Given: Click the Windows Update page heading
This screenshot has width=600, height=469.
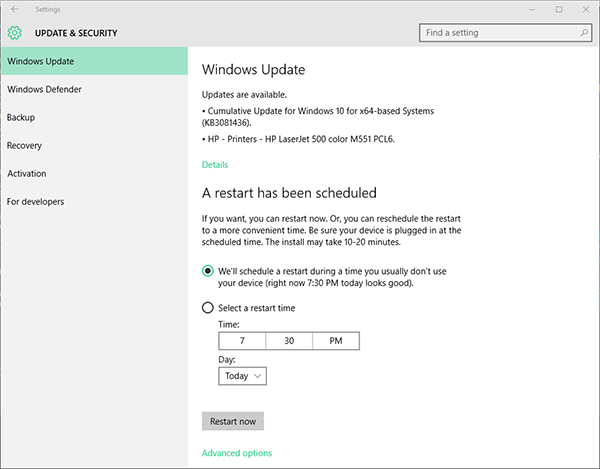Looking at the screenshot, I should pyautogui.click(x=253, y=70).
